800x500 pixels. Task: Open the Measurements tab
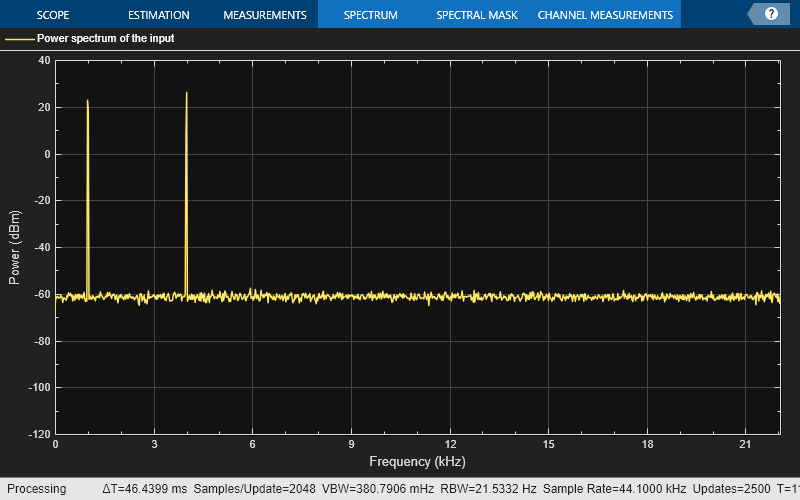pos(265,15)
